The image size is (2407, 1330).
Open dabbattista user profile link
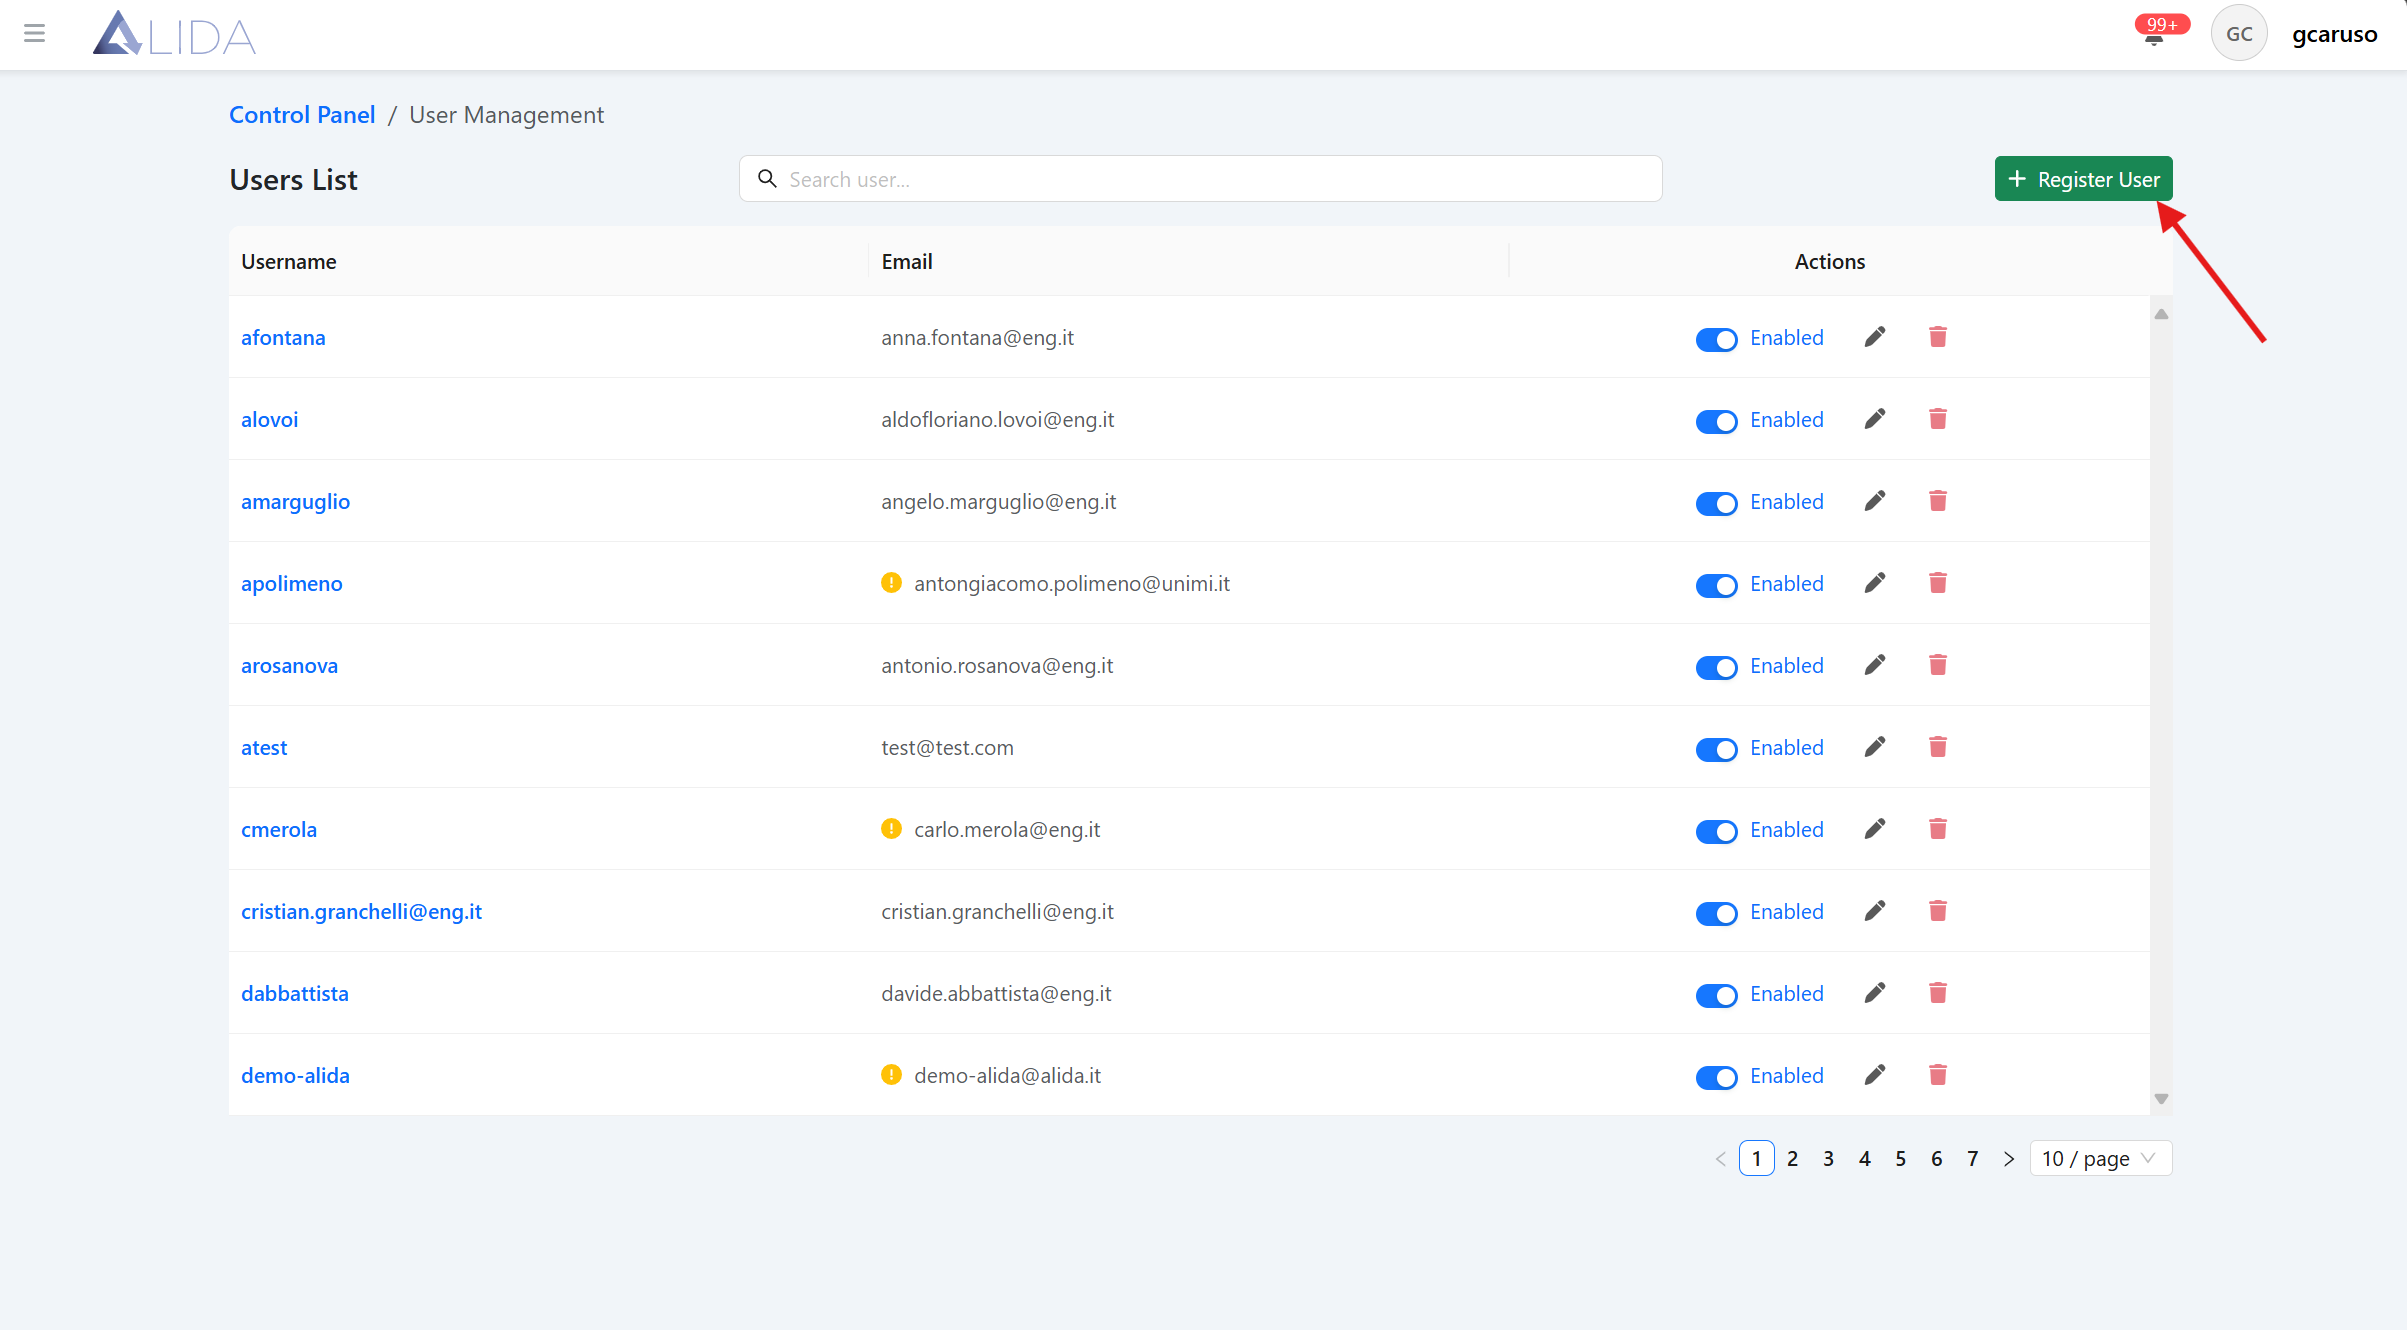tap(295, 994)
